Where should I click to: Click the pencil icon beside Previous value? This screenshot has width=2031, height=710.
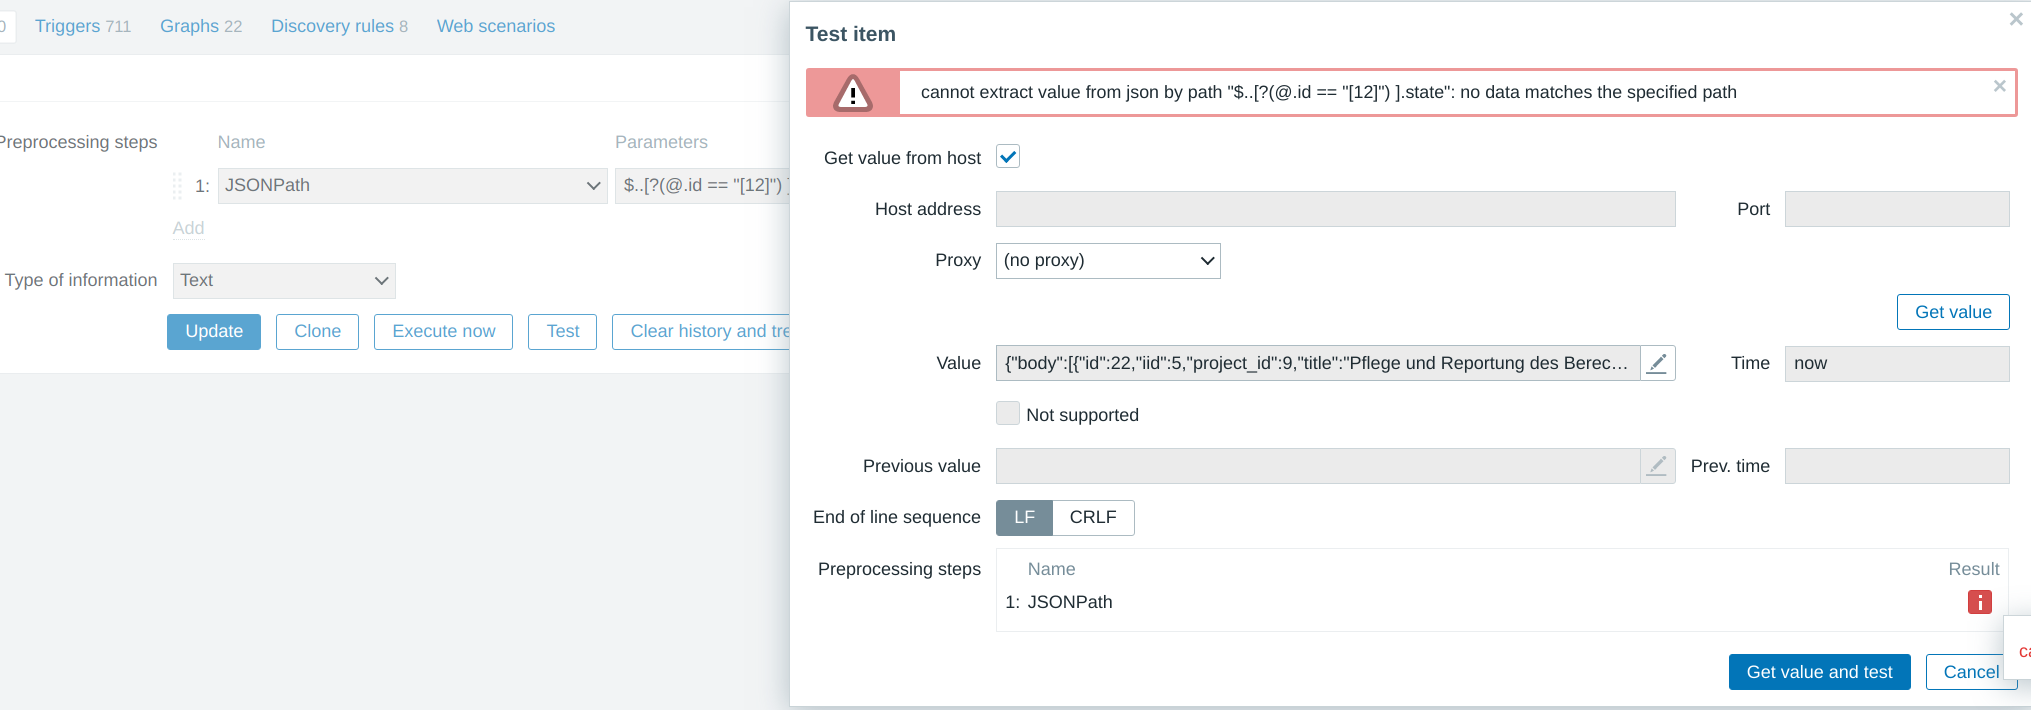pos(1657,466)
